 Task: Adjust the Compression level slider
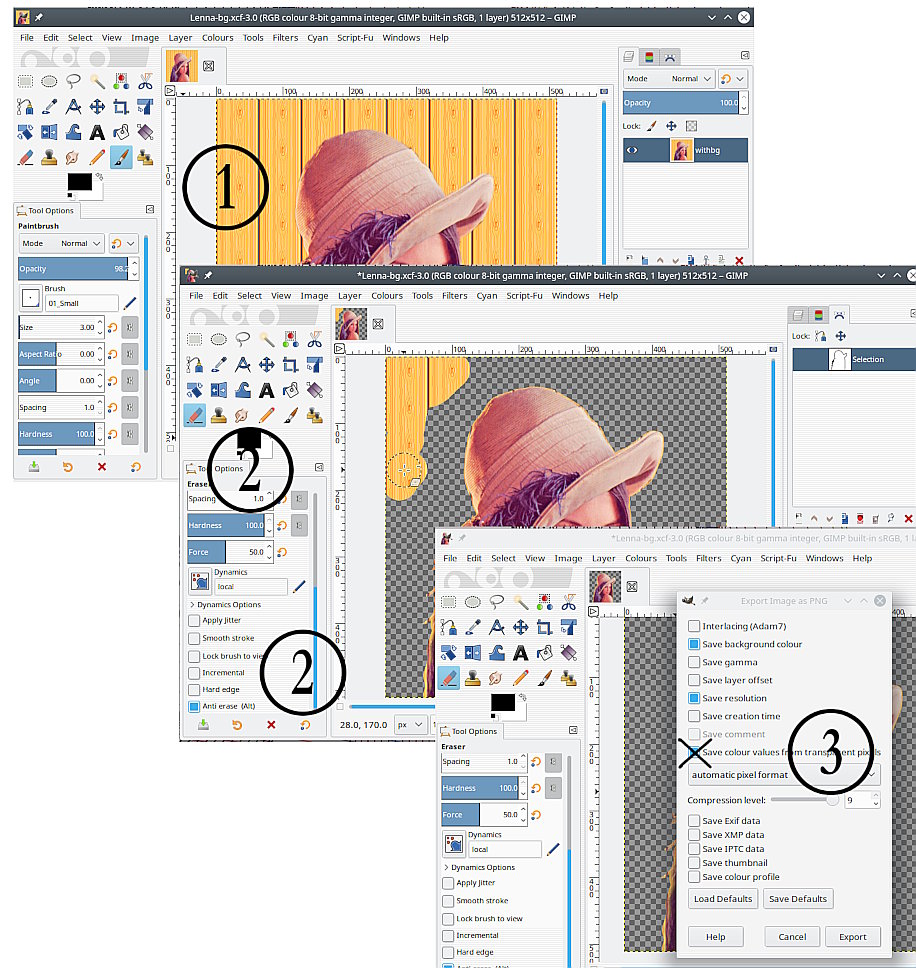[805, 800]
